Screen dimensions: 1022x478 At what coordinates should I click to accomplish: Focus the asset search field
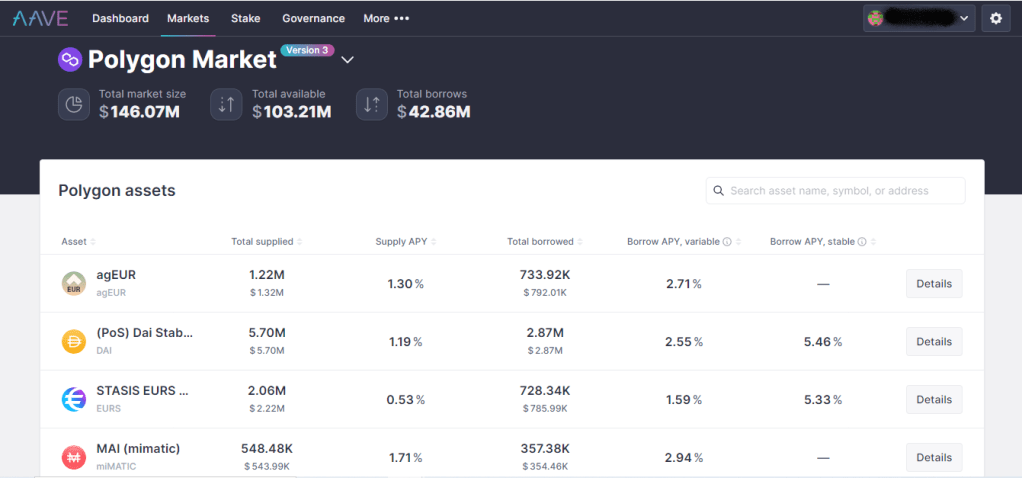click(x=840, y=191)
